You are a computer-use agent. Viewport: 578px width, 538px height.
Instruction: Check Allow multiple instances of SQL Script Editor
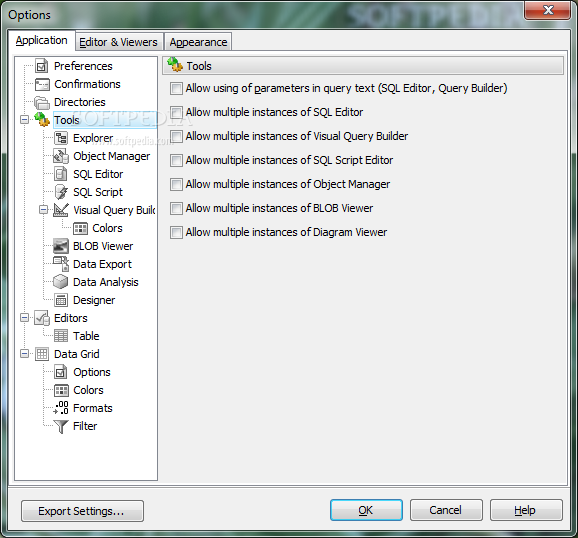point(176,160)
